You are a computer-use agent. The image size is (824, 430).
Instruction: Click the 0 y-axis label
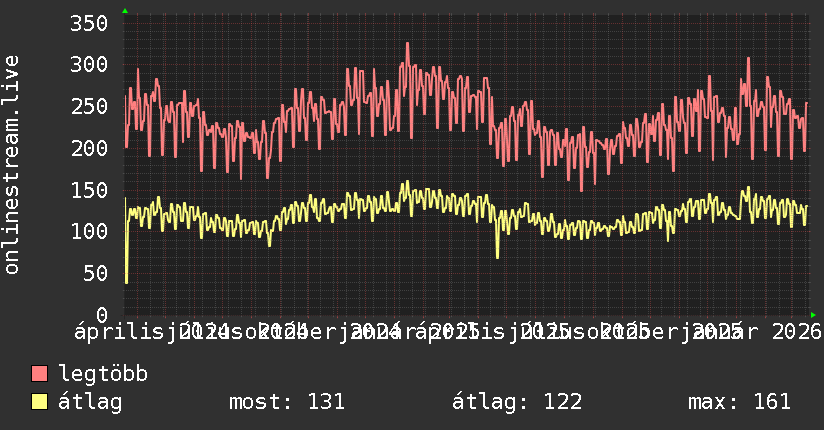click(x=102, y=315)
